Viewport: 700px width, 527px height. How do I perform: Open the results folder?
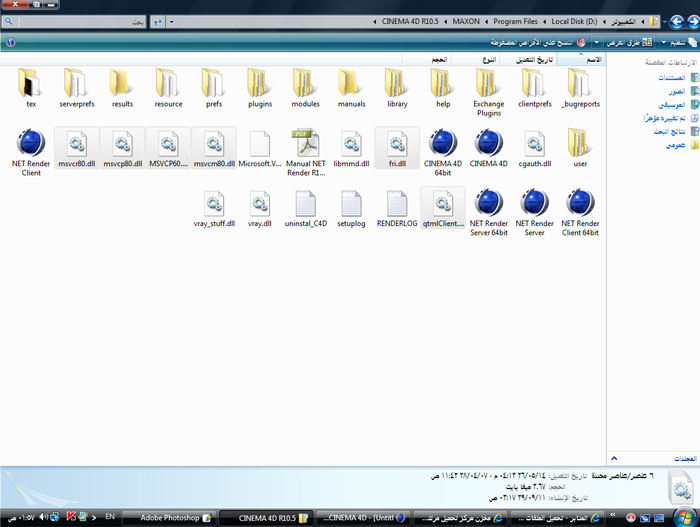[122, 88]
